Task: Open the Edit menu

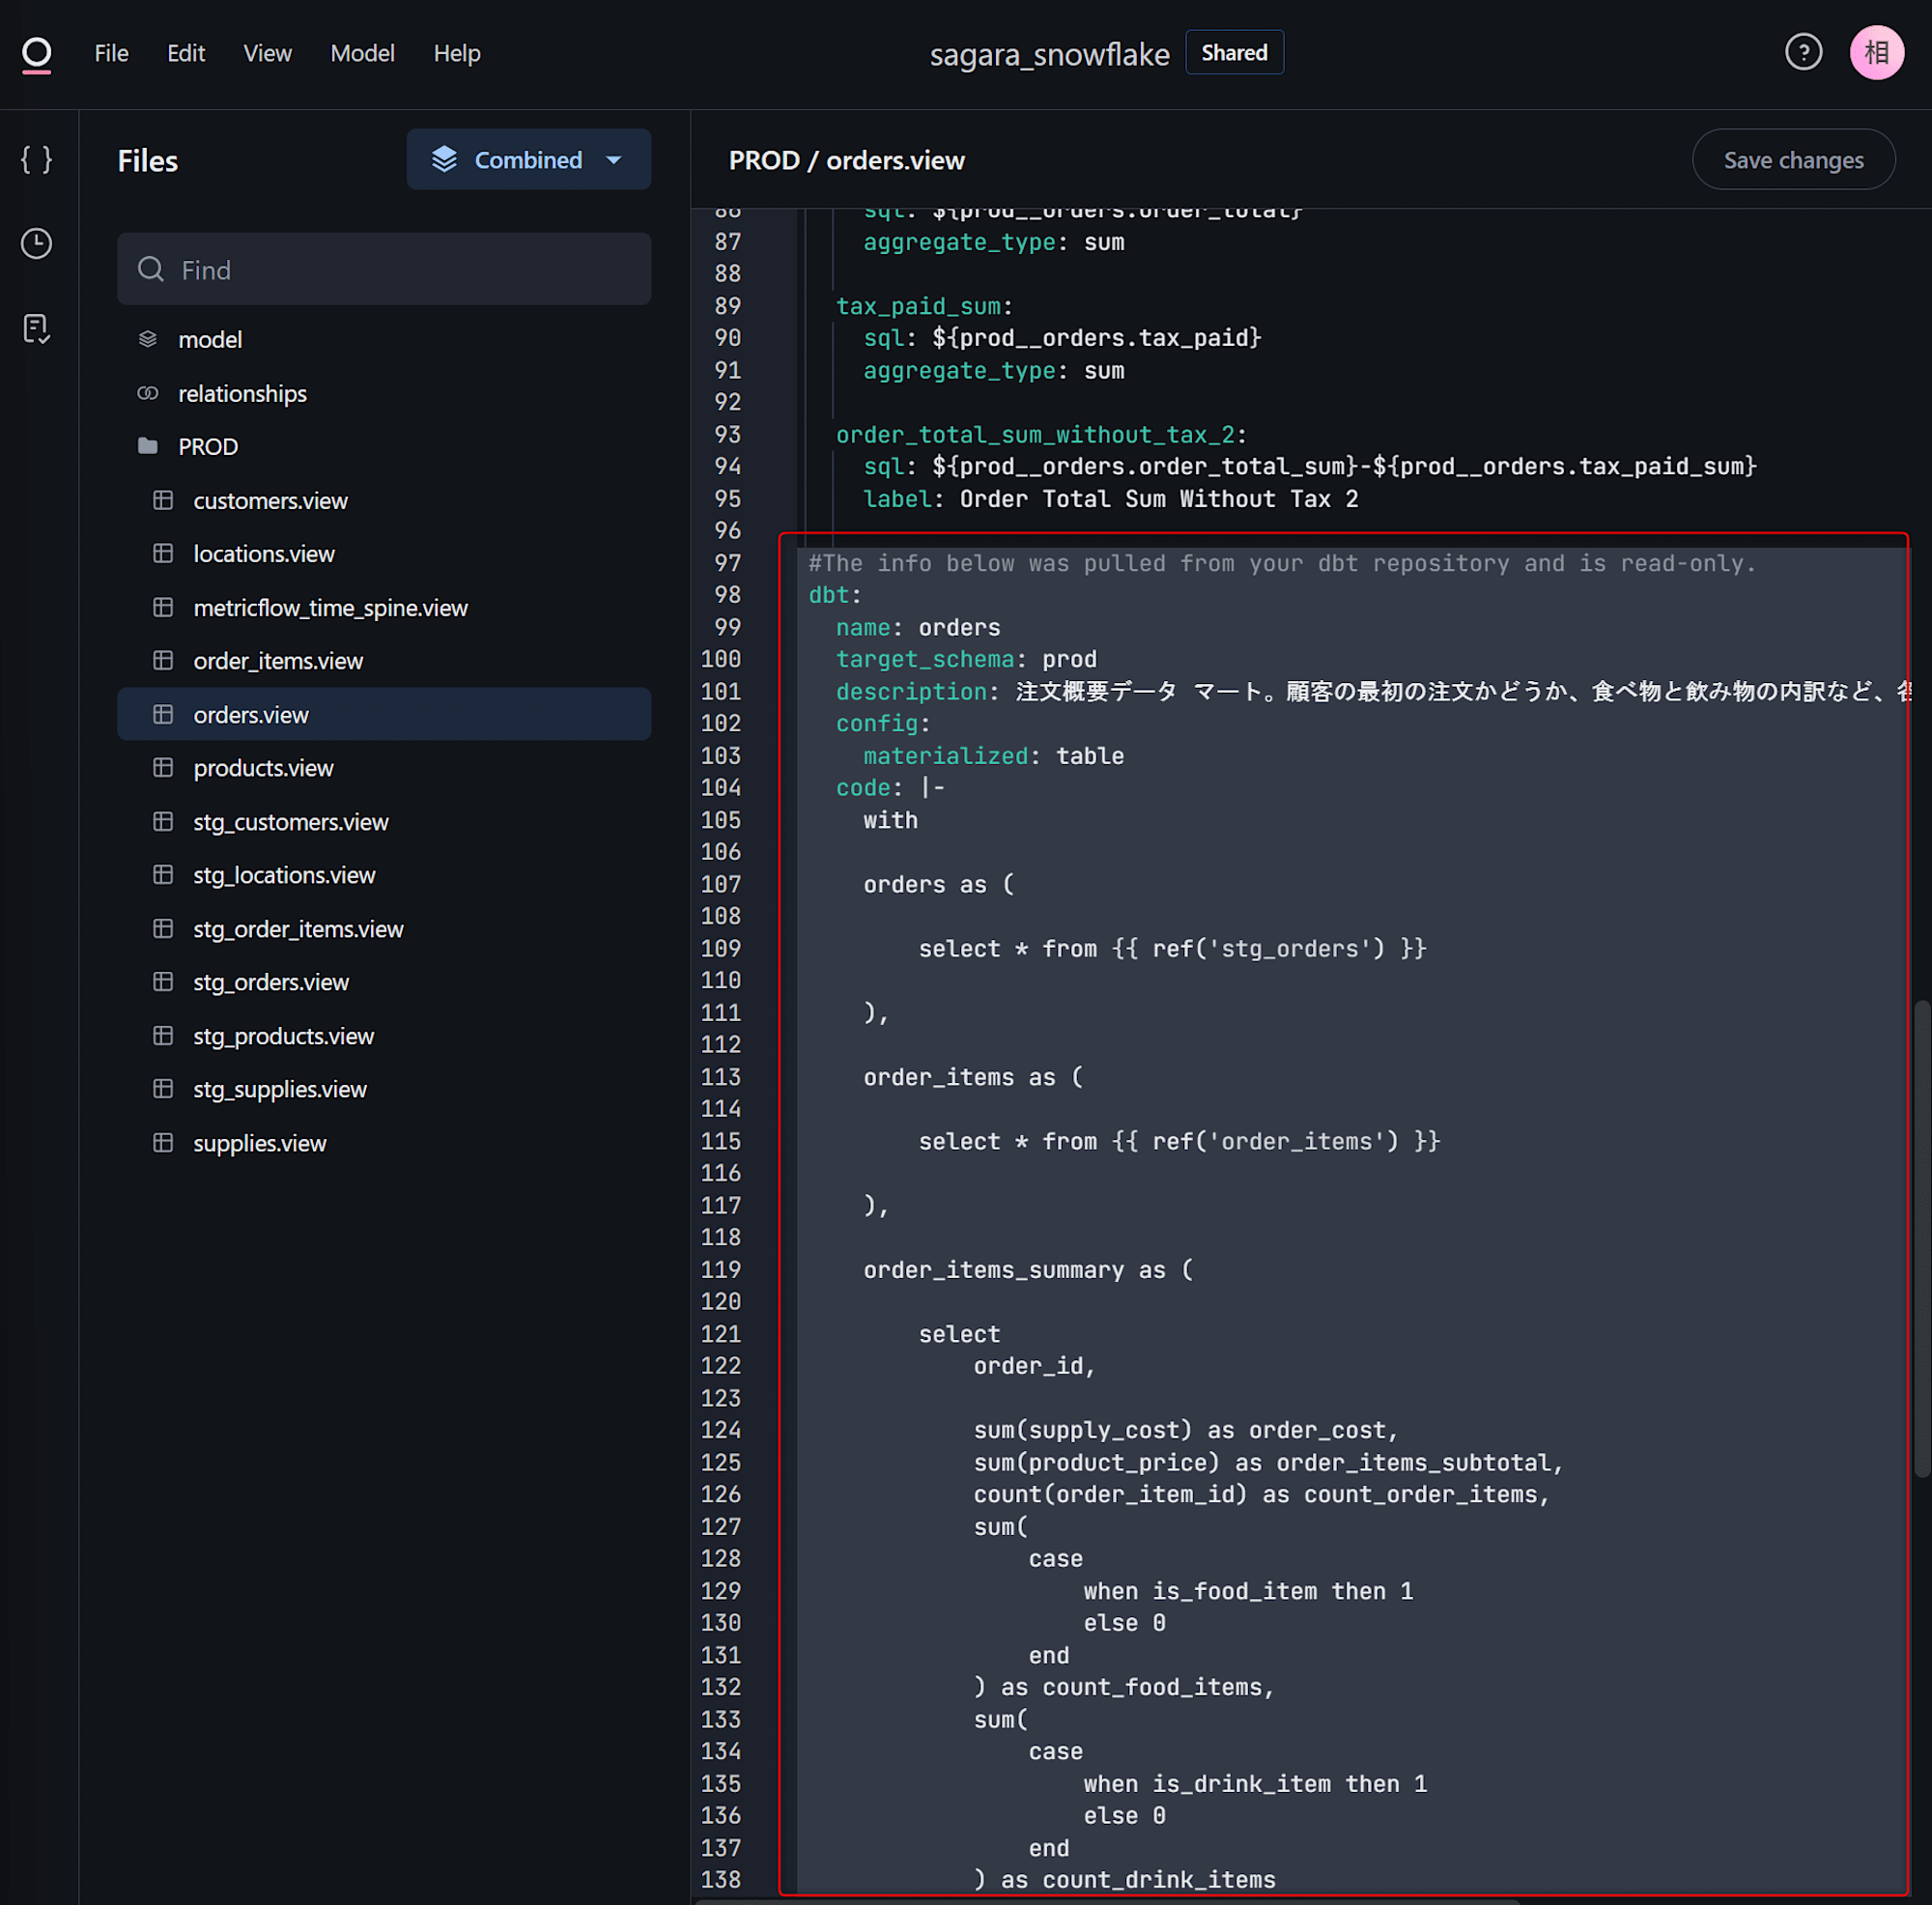Action: click(186, 53)
